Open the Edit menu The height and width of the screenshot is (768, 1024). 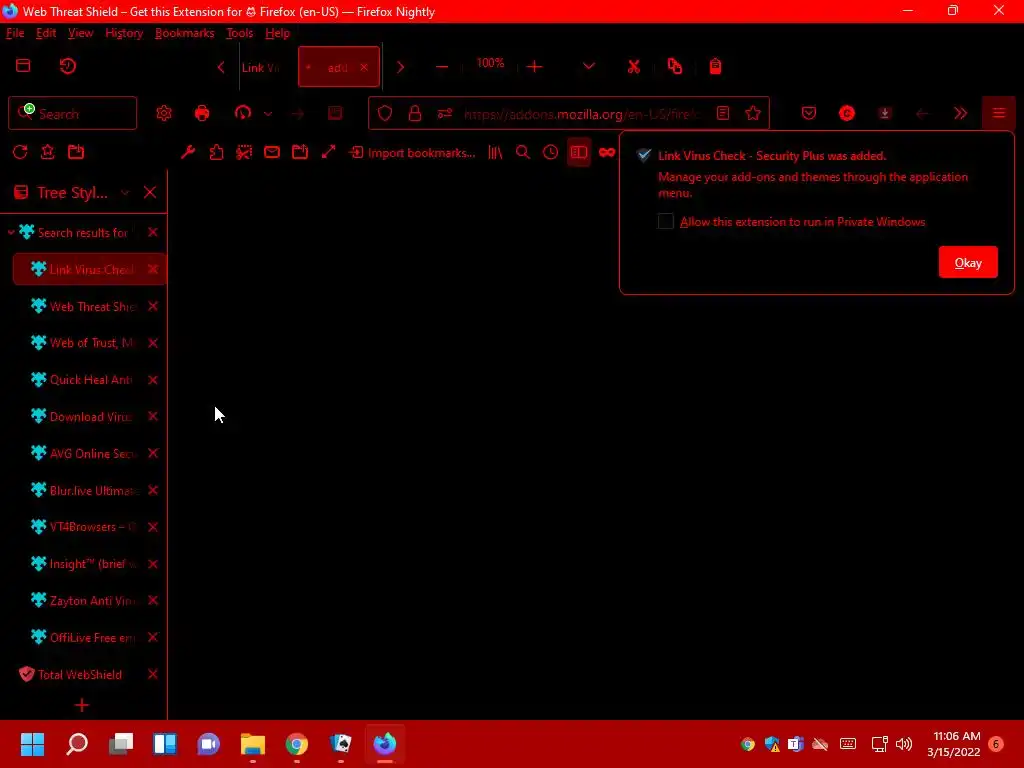click(x=46, y=33)
